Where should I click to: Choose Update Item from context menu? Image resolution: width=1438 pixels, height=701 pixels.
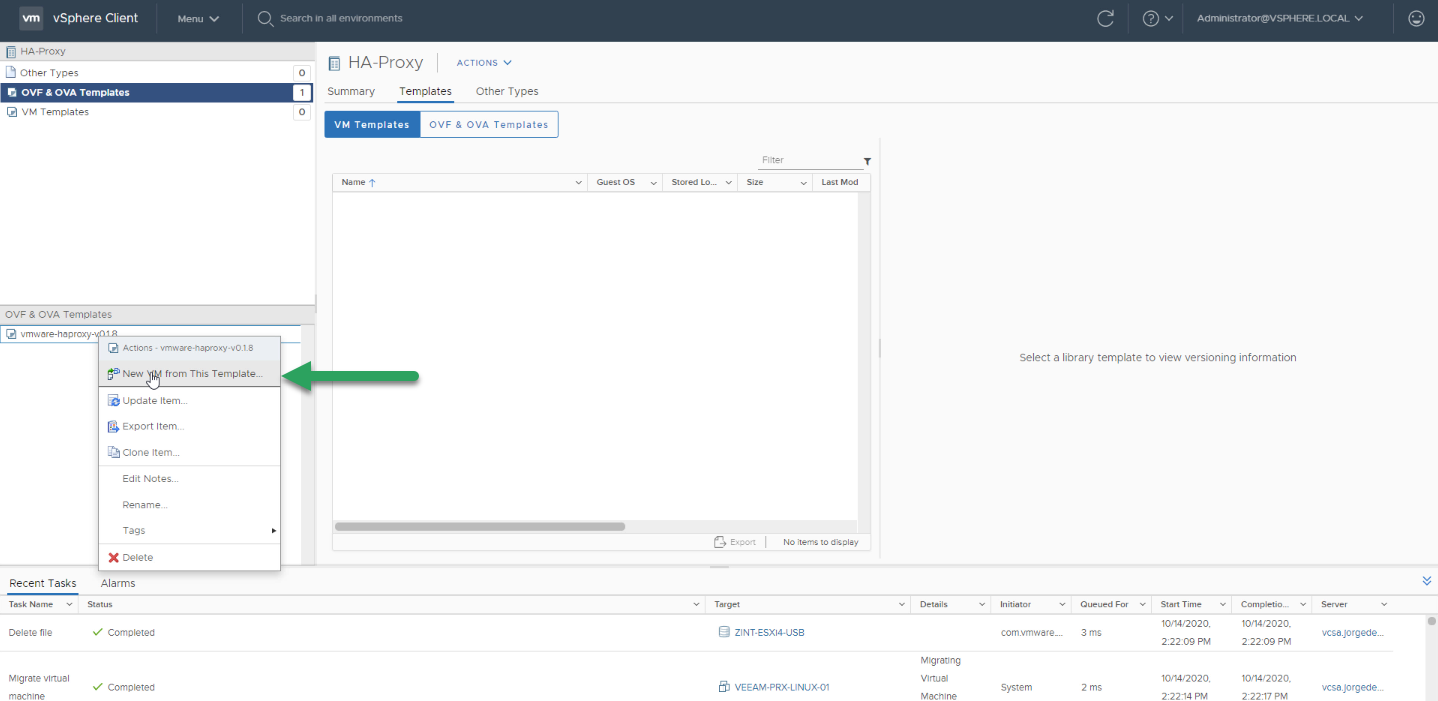(x=189, y=400)
